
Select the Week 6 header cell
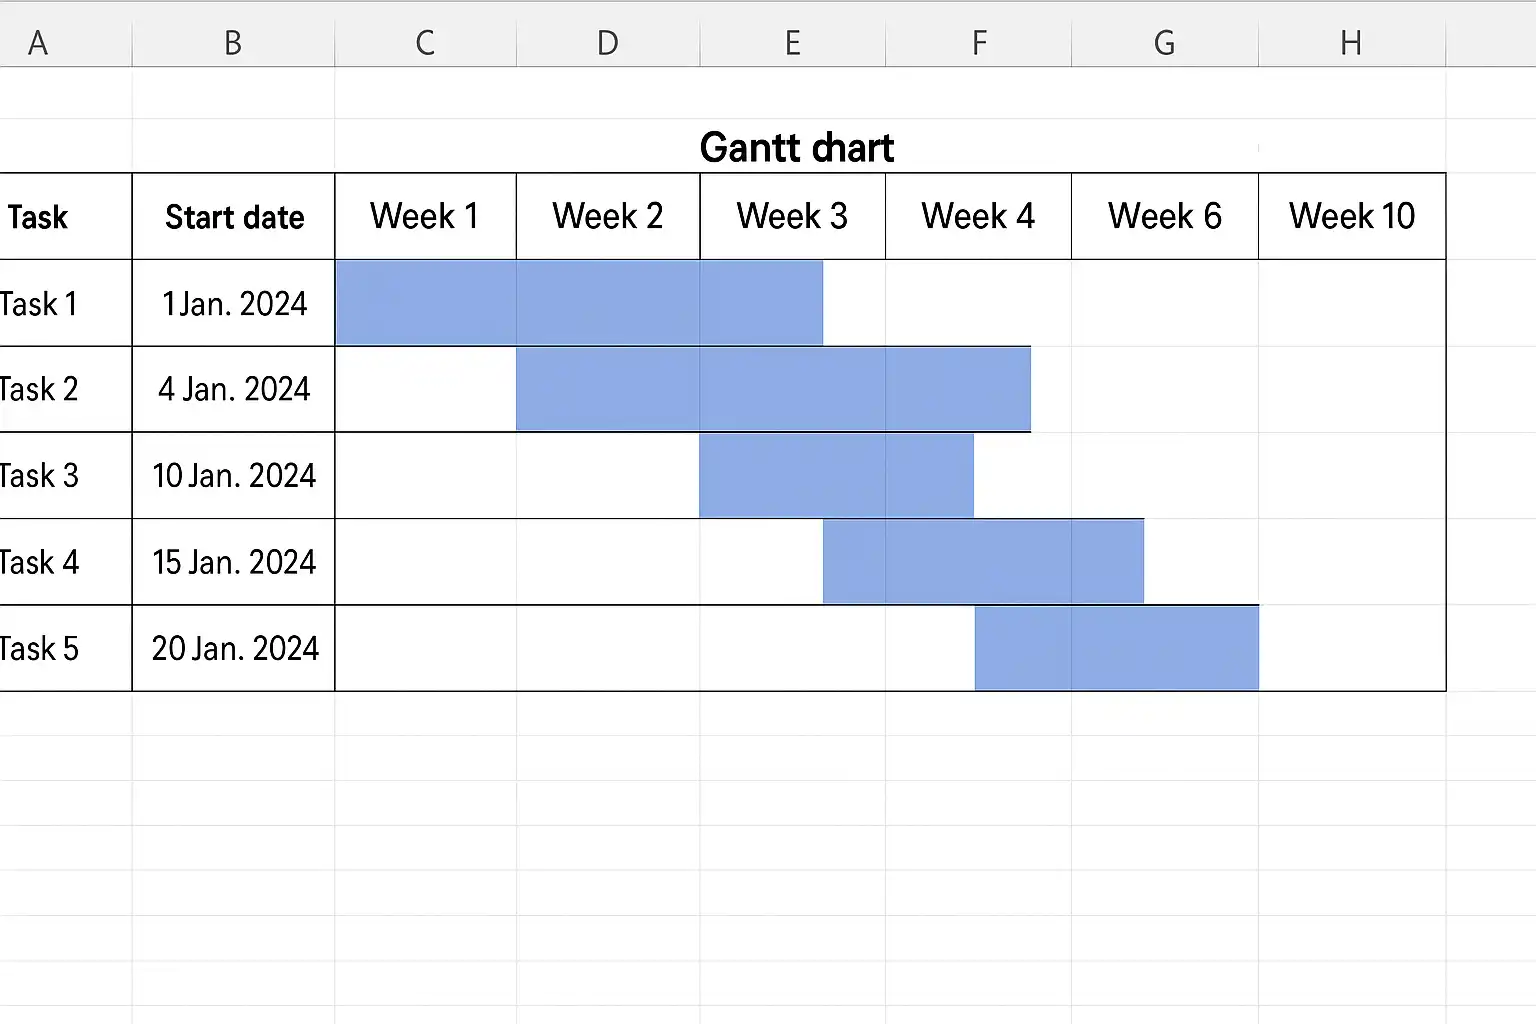pyautogui.click(x=1165, y=217)
